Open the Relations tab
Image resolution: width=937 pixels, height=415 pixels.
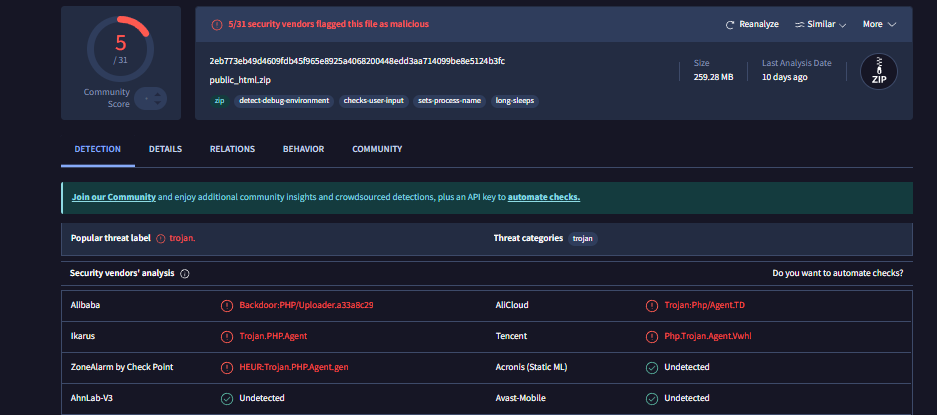(x=232, y=149)
